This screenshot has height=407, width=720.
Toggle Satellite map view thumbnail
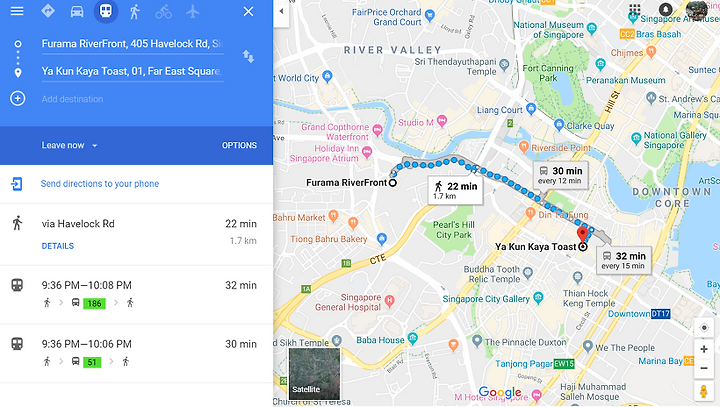pos(315,373)
